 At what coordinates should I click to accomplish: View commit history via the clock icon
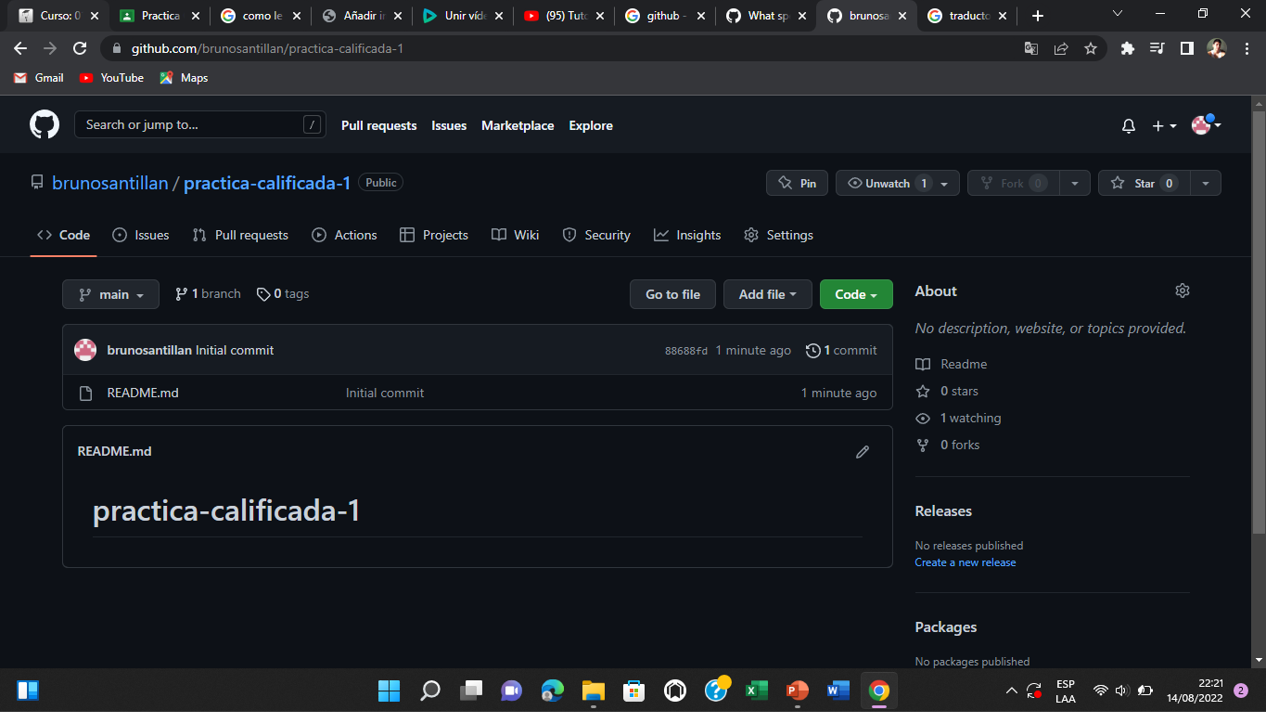(812, 350)
